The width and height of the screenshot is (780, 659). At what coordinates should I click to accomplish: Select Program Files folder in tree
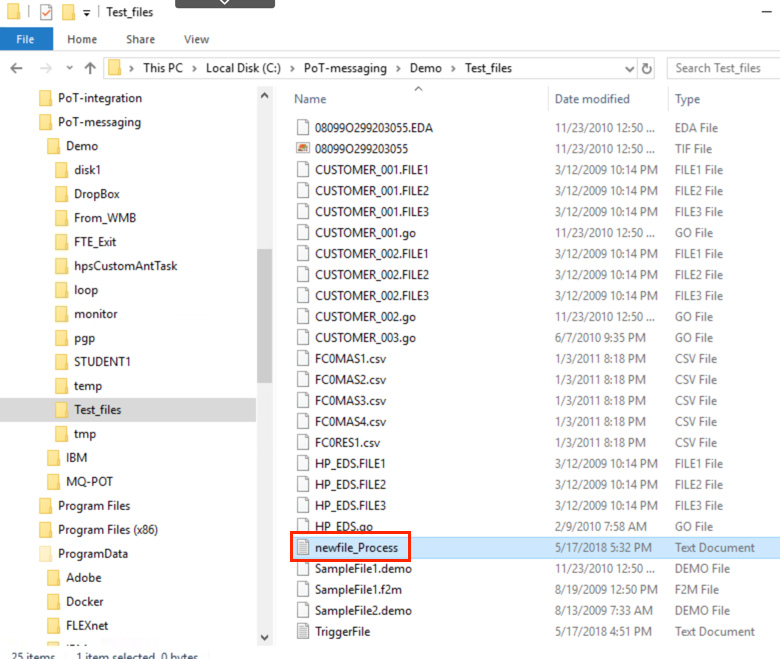click(94, 506)
